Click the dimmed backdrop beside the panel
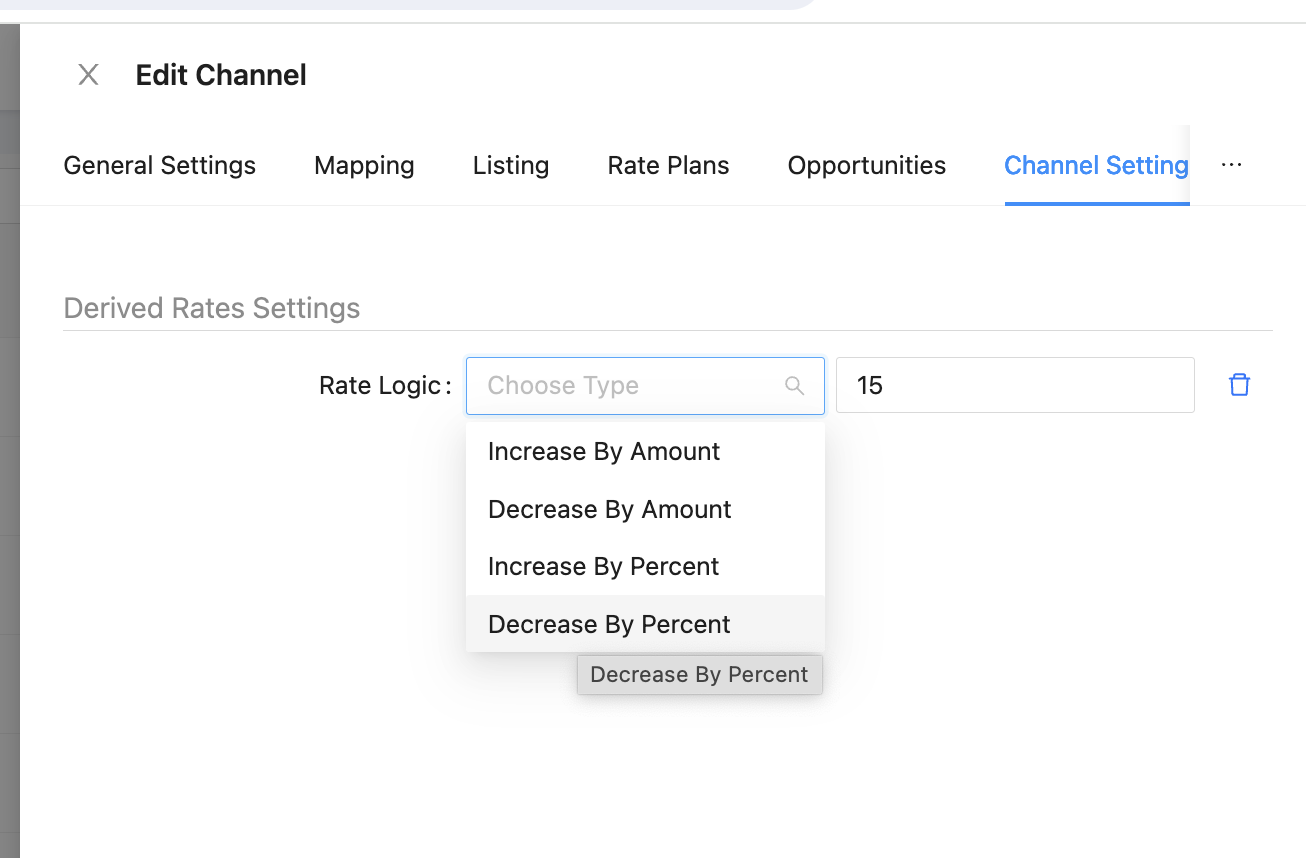Screen dimensions: 1306x858 [x=9, y=450]
